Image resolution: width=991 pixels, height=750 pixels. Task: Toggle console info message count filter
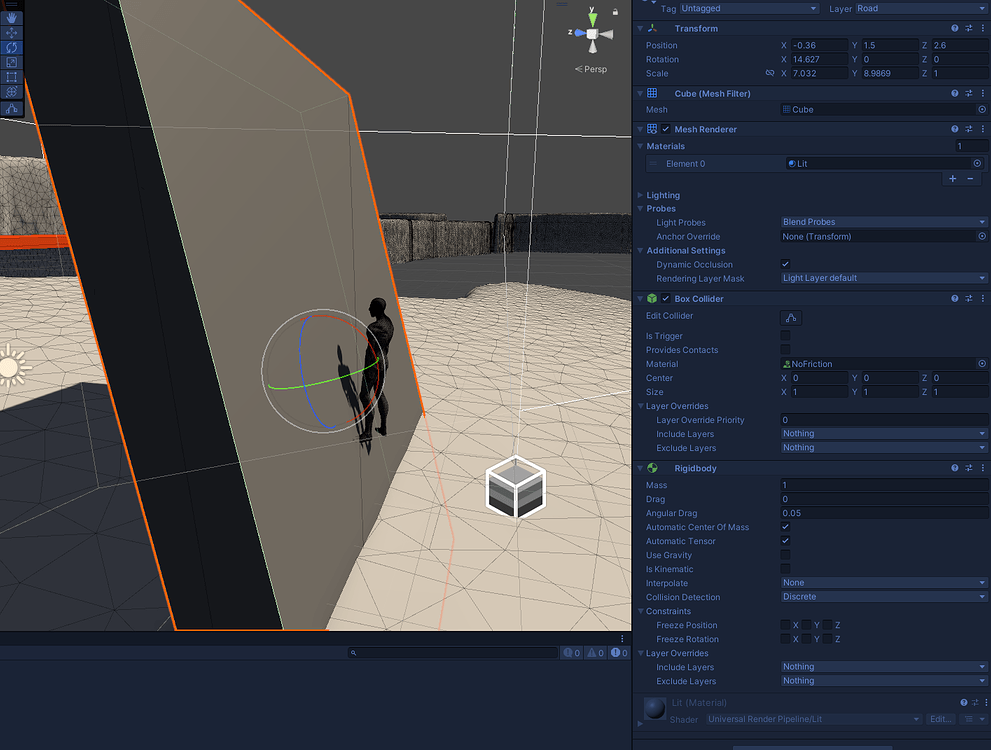coord(572,653)
